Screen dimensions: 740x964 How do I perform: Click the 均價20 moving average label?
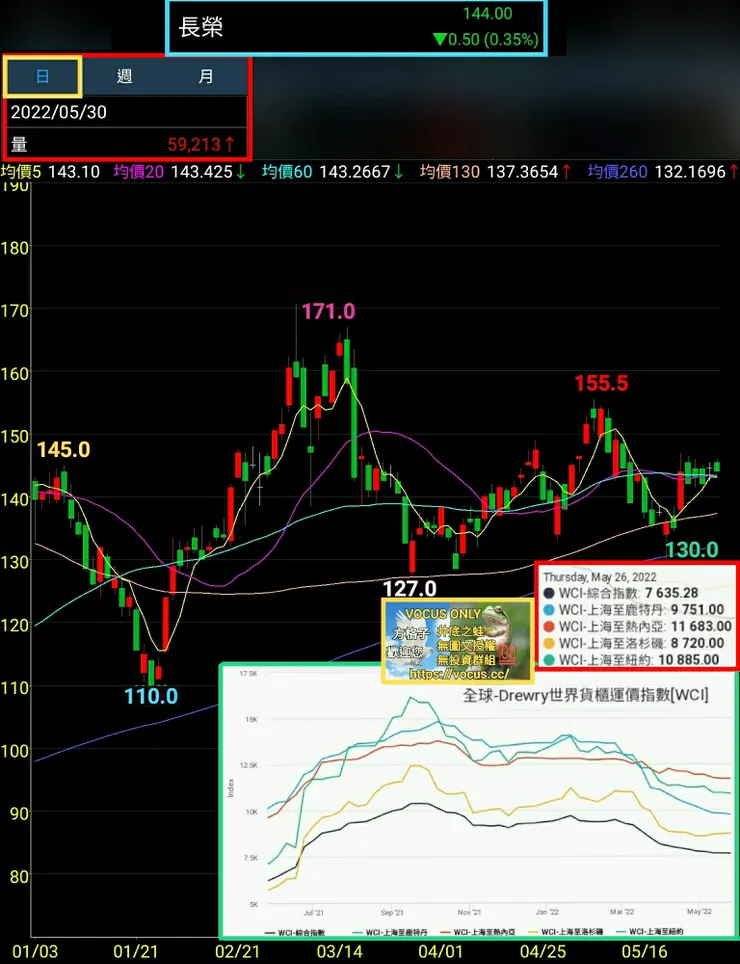tap(138, 172)
